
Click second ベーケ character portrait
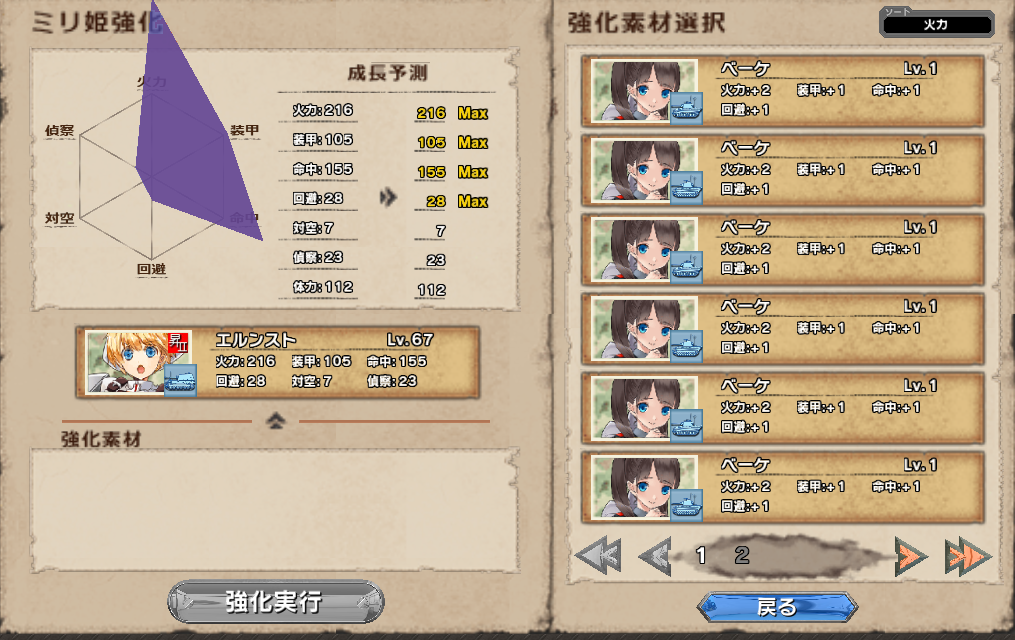(x=645, y=170)
